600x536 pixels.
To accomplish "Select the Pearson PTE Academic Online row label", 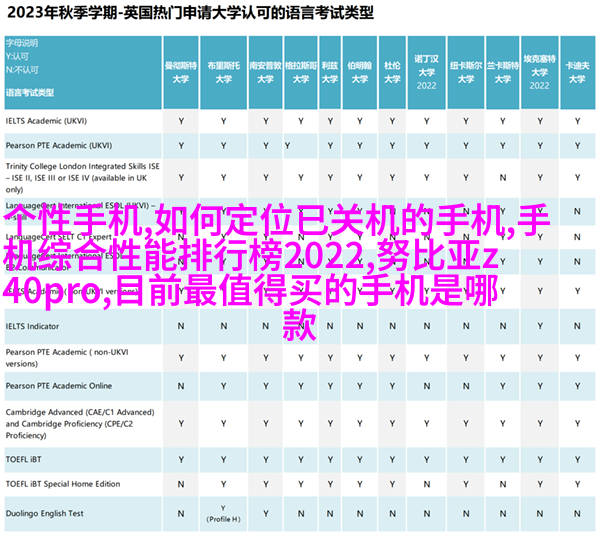I will 59,386.
